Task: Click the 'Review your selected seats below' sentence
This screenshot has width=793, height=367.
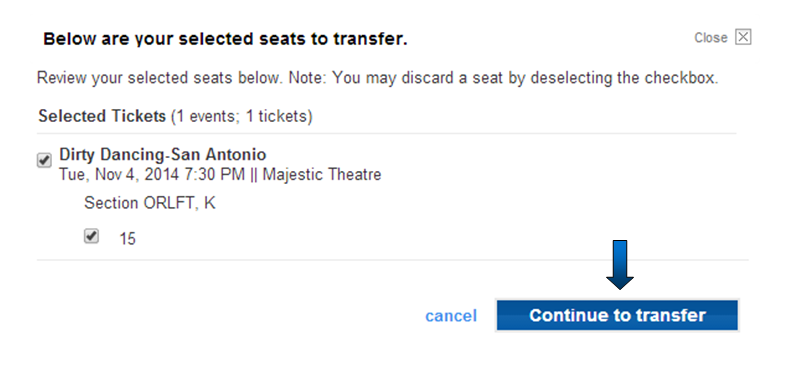Action: pyautogui.click(x=162, y=79)
